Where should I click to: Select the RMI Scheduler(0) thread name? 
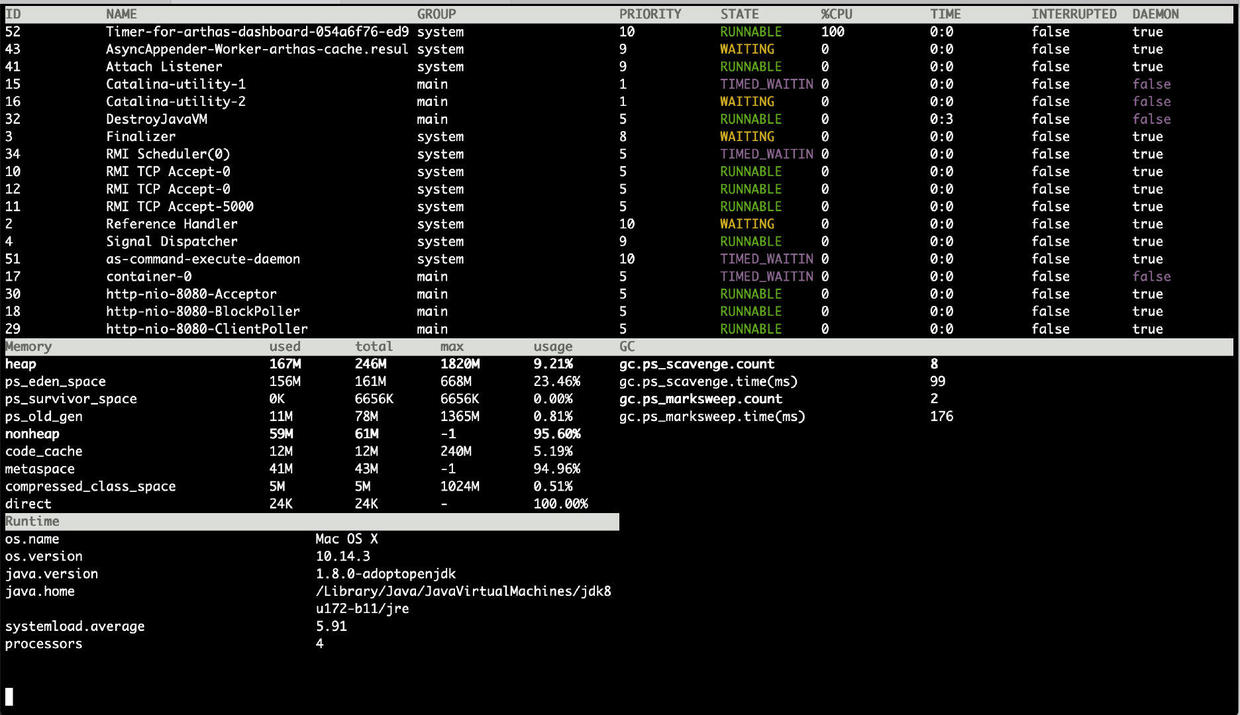pyautogui.click(x=168, y=154)
